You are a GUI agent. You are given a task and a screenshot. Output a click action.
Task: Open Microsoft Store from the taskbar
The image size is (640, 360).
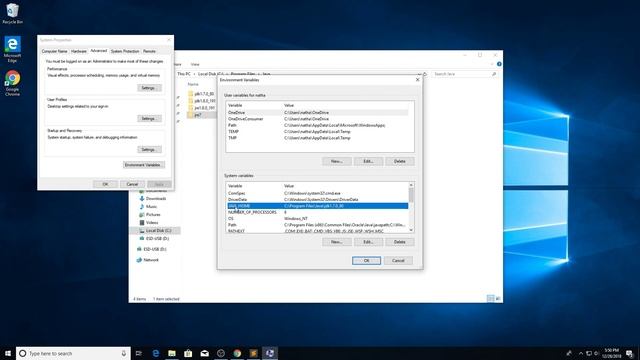click(x=188, y=353)
